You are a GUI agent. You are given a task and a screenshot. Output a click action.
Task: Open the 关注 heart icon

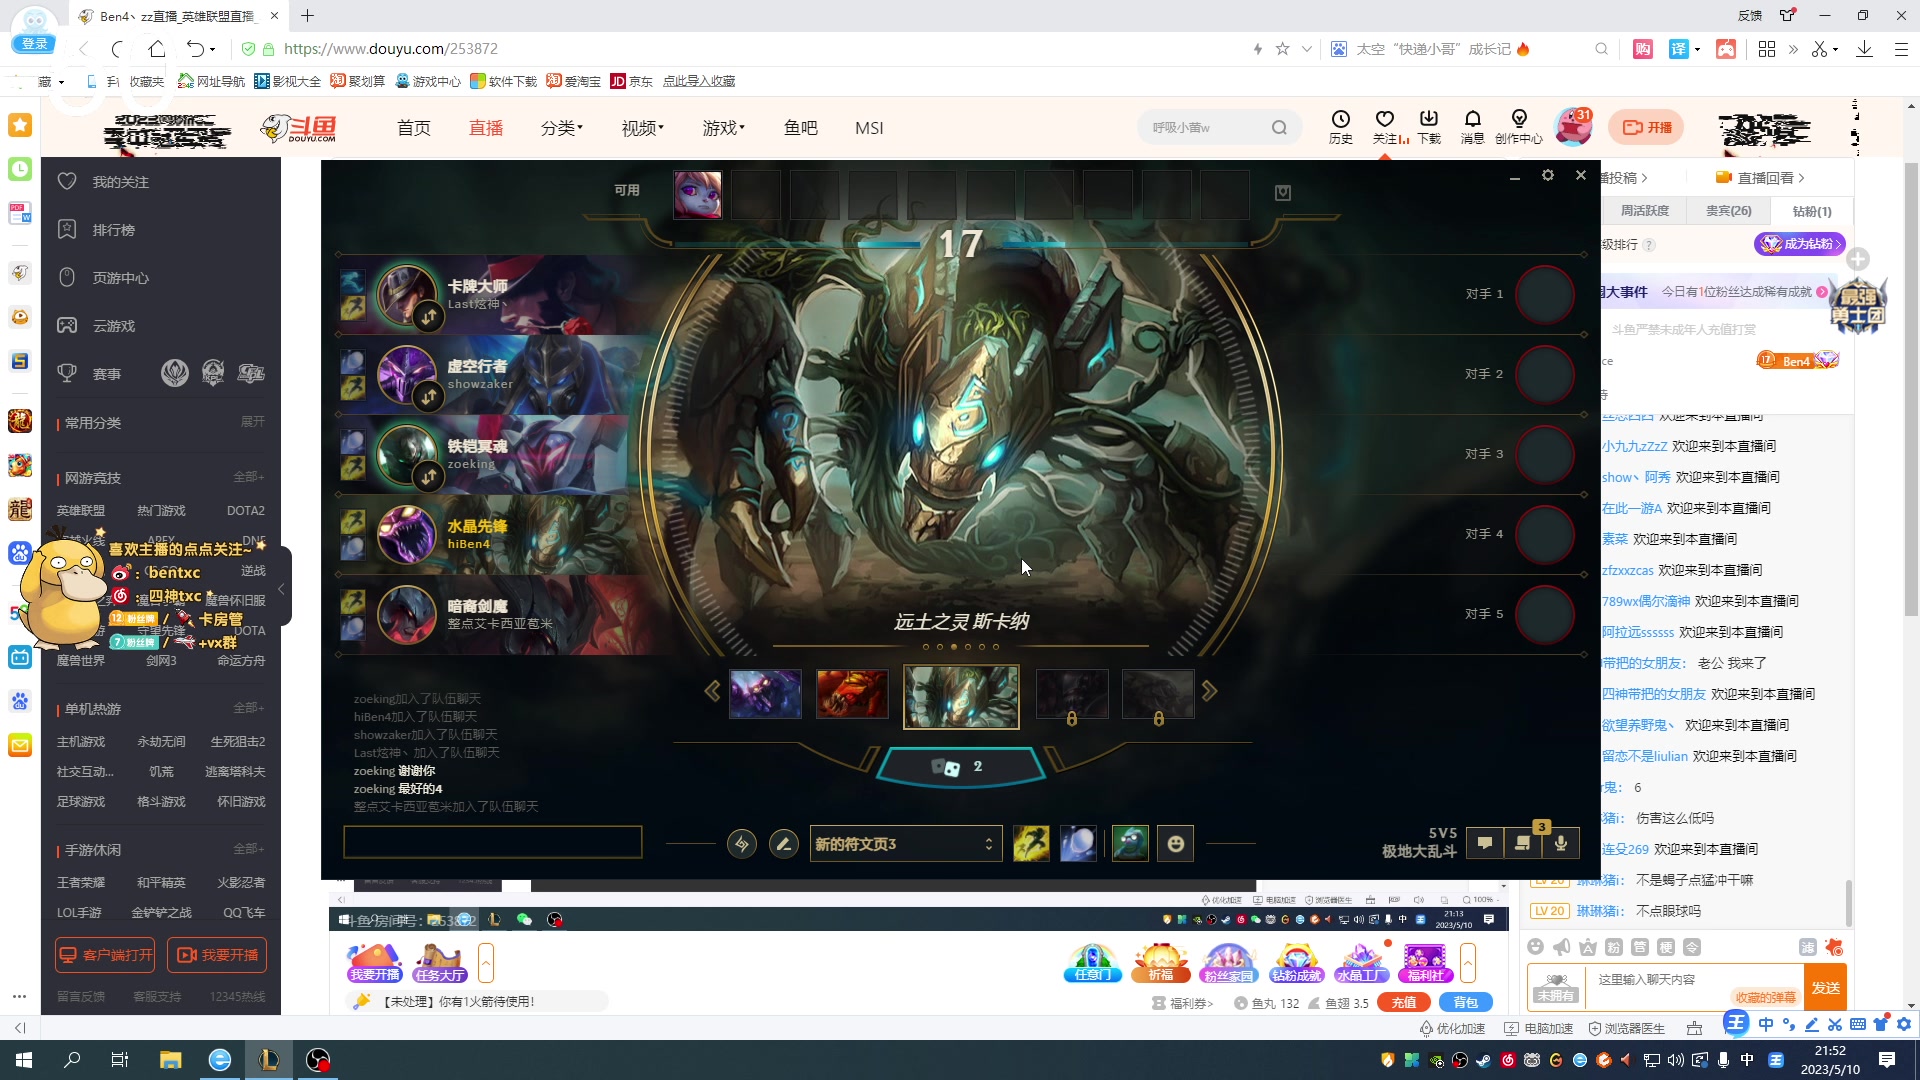[x=1385, y=127]
